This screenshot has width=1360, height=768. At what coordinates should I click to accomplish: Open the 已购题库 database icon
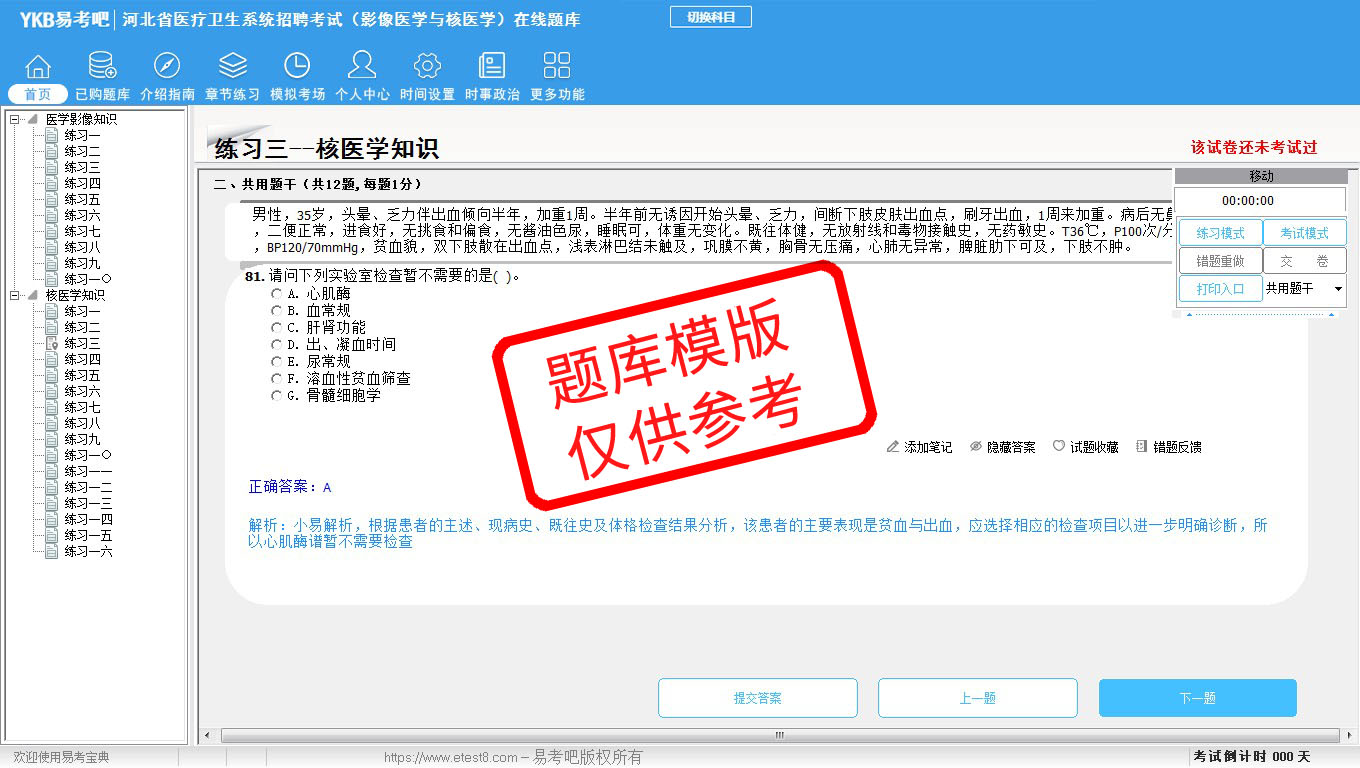pos(102,67)
